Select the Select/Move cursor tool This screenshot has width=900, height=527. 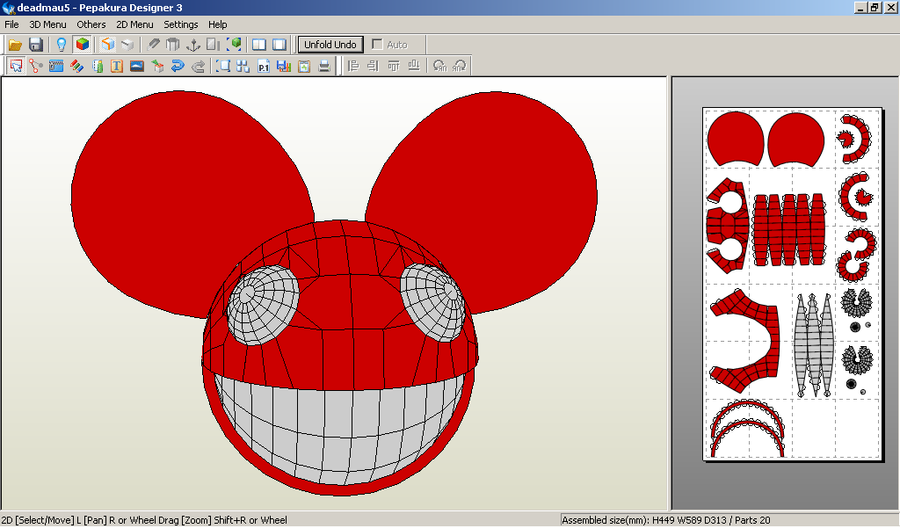click(15, 66)
